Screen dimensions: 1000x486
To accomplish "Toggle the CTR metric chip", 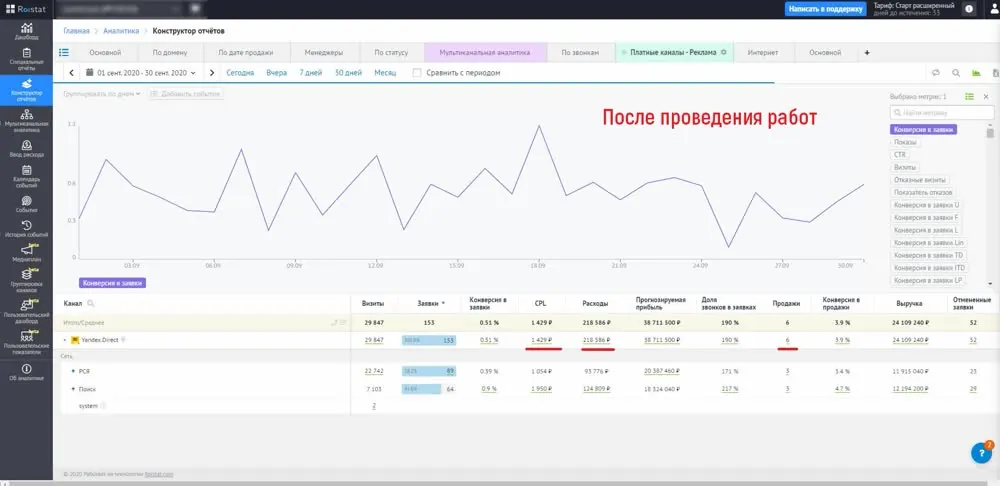I will (899, 155).
